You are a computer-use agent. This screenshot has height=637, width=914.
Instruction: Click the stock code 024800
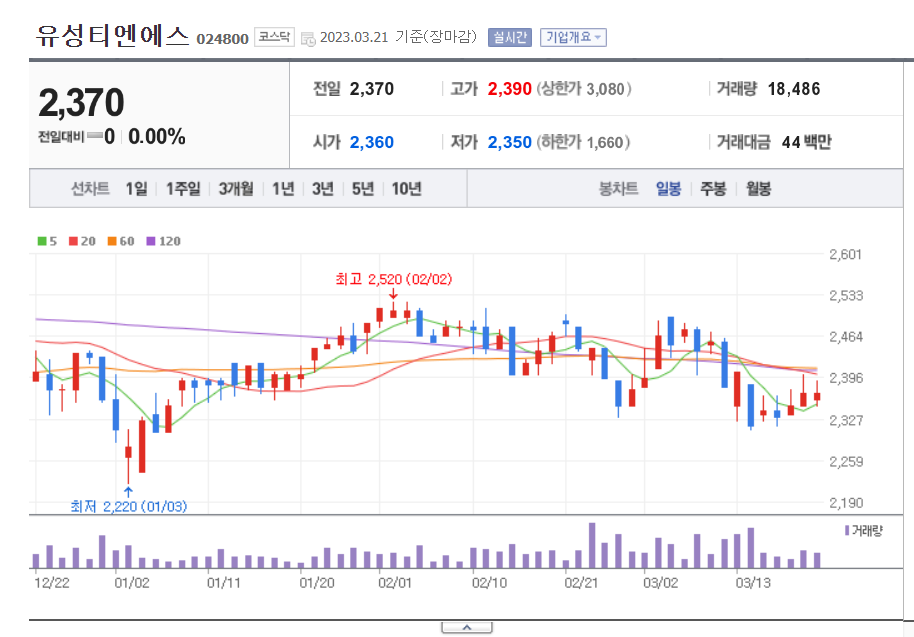(222, 39)
